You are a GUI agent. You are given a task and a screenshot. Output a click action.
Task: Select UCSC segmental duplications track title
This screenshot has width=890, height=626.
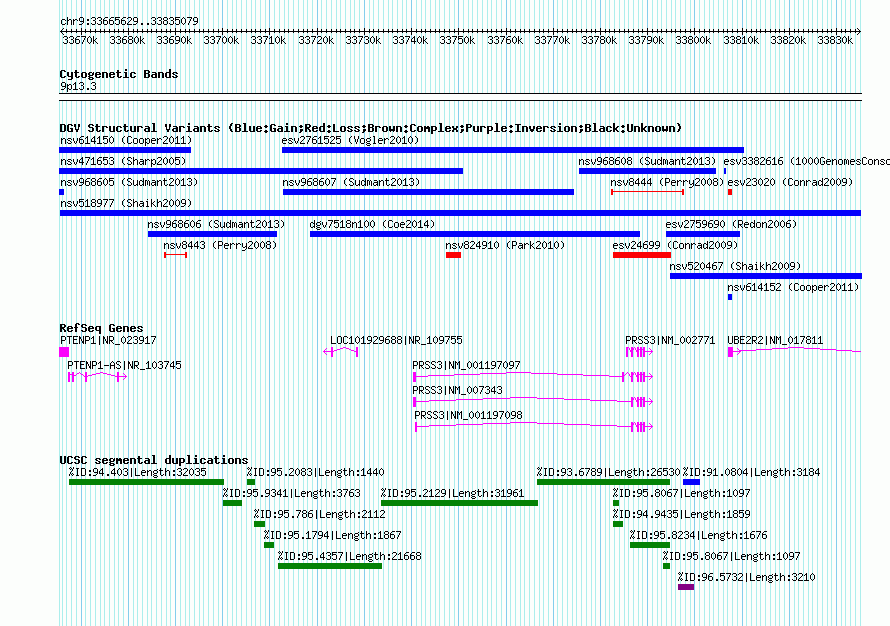[x=154, y=460]
